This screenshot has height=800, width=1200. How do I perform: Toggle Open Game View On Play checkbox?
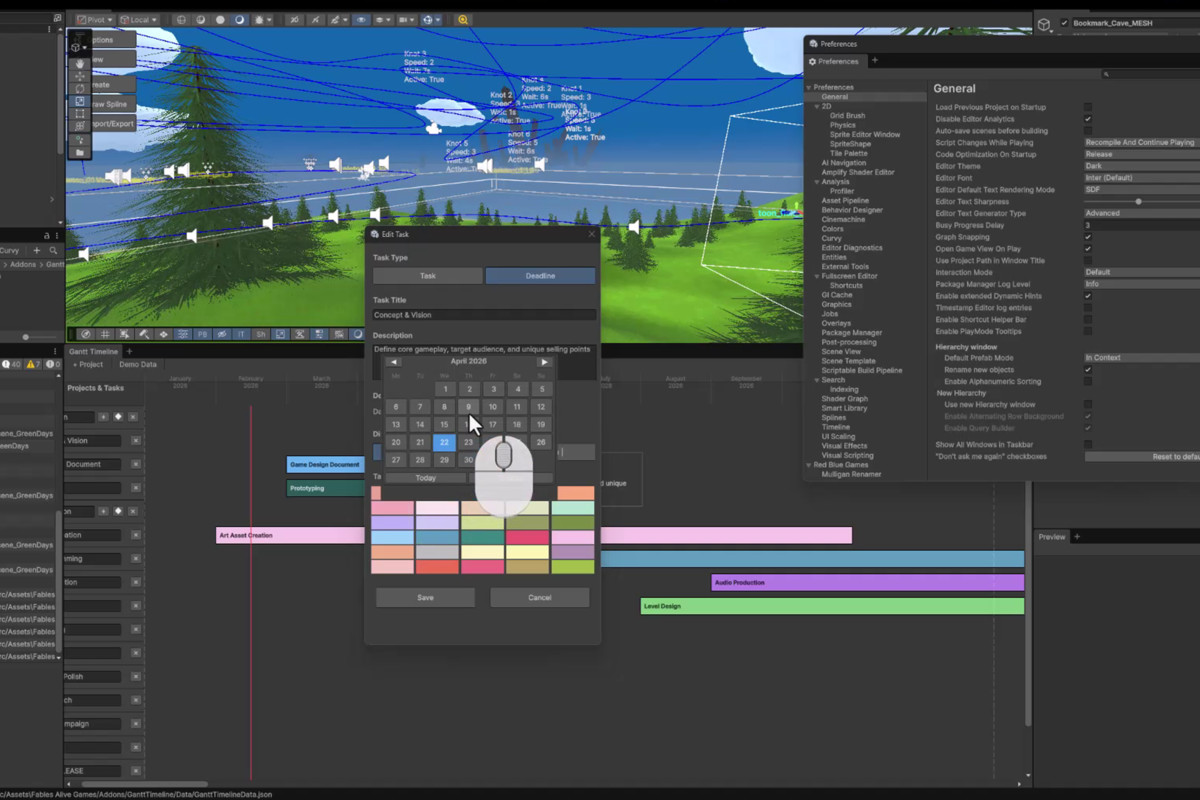(1088, 249)
